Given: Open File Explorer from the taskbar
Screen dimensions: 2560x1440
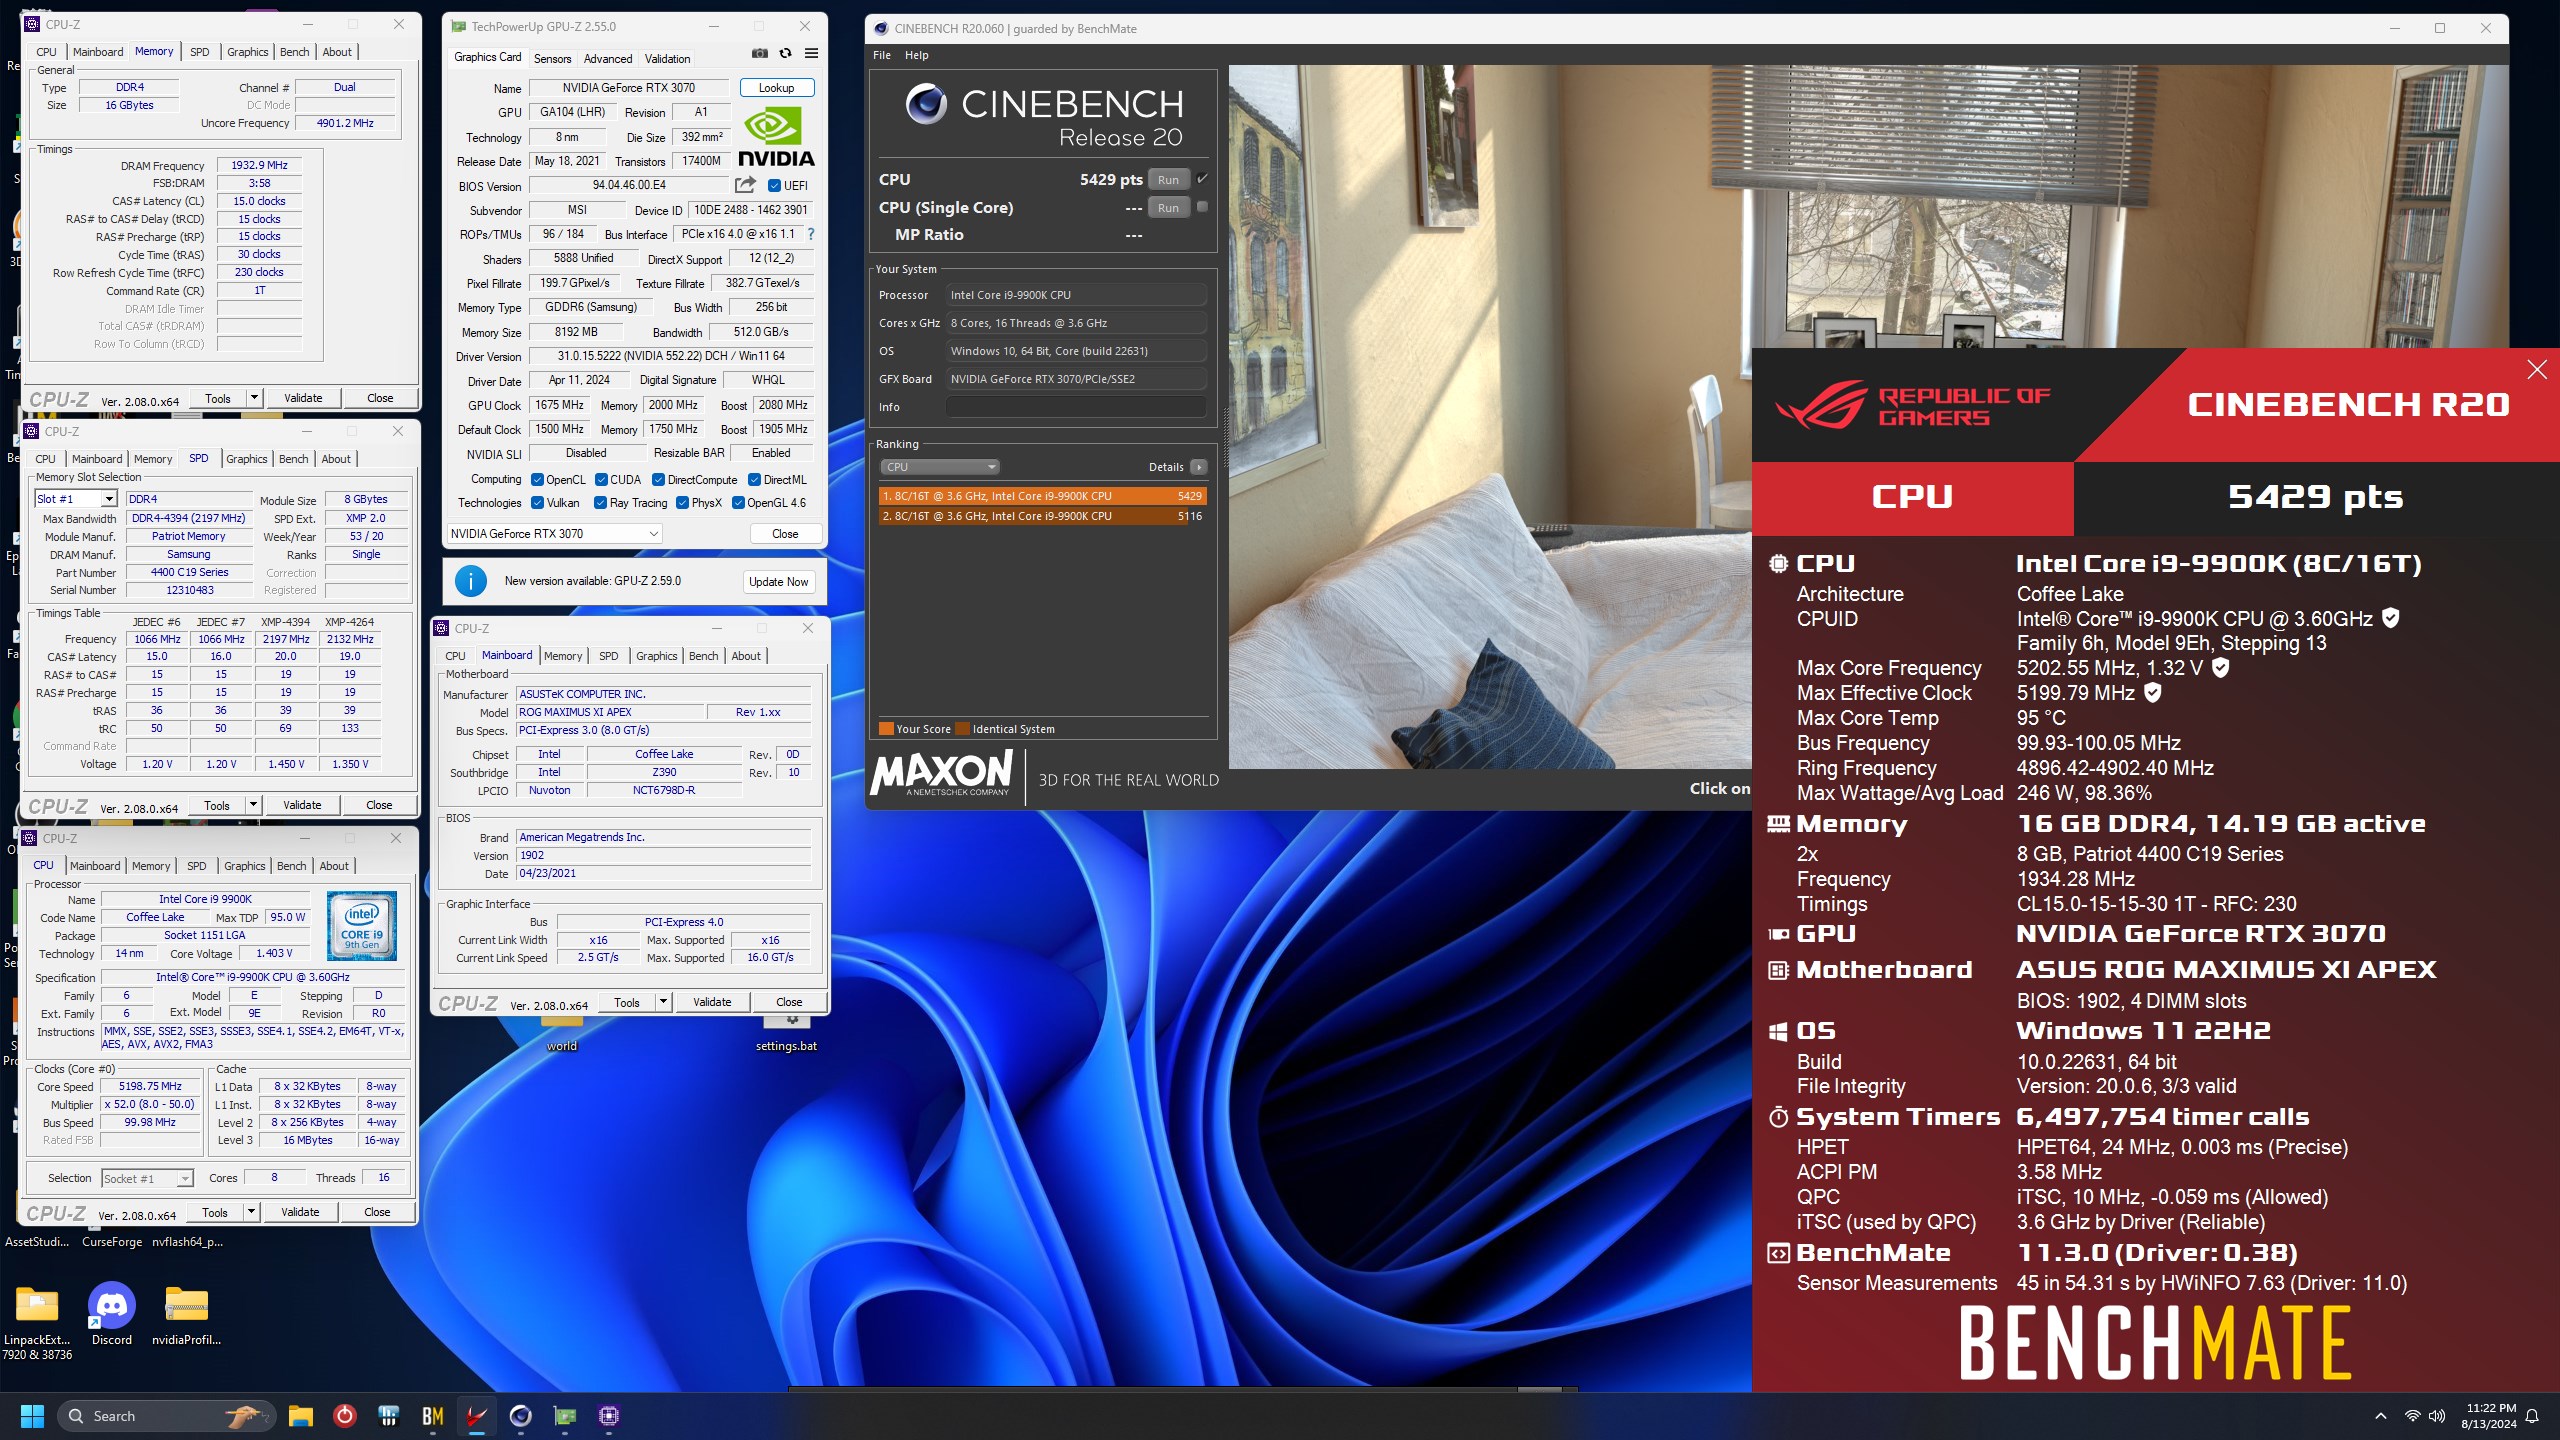Looking at the screenshot, I should pos(301,1416).
